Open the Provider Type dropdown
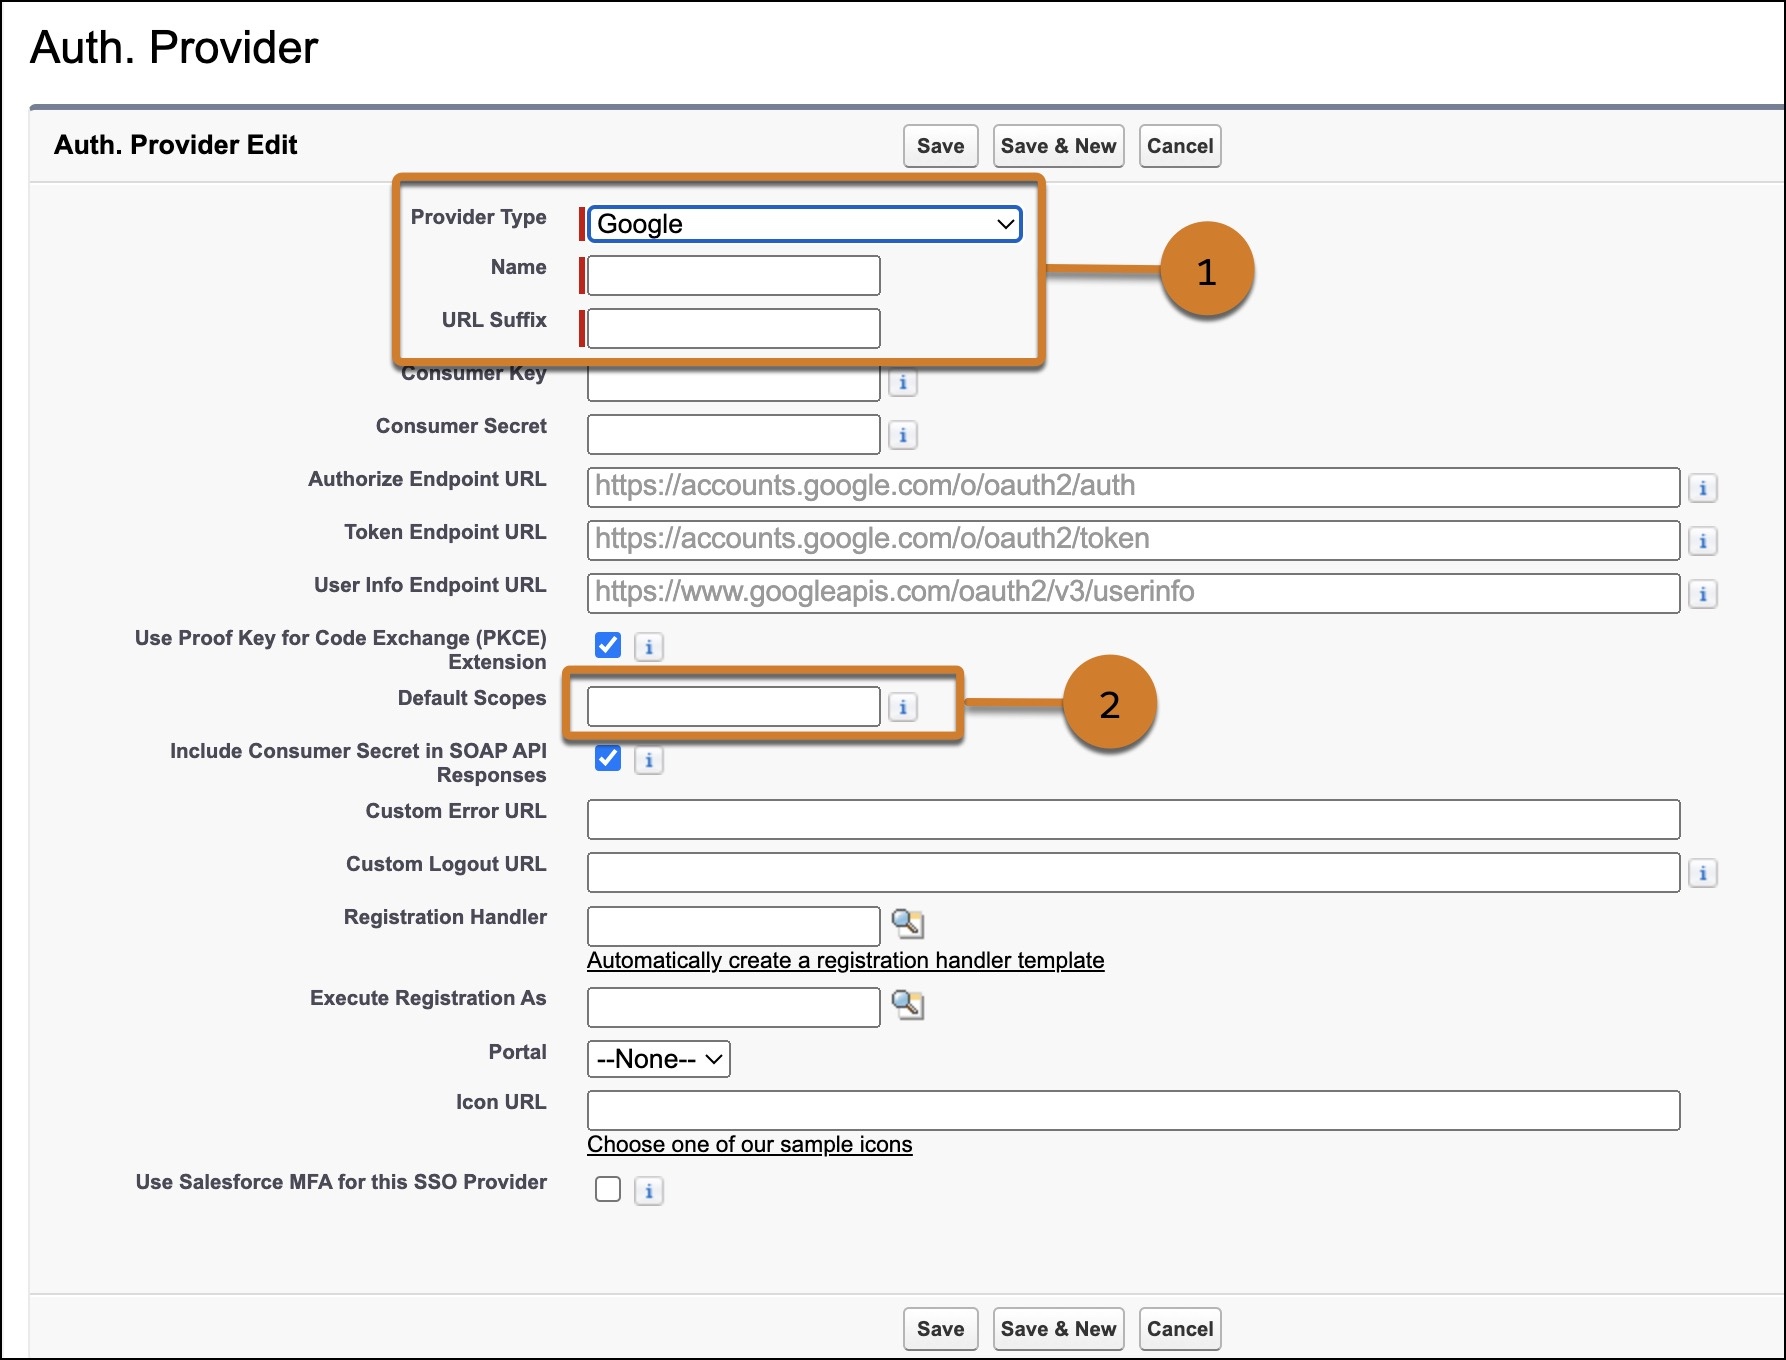 pos(804,224)
